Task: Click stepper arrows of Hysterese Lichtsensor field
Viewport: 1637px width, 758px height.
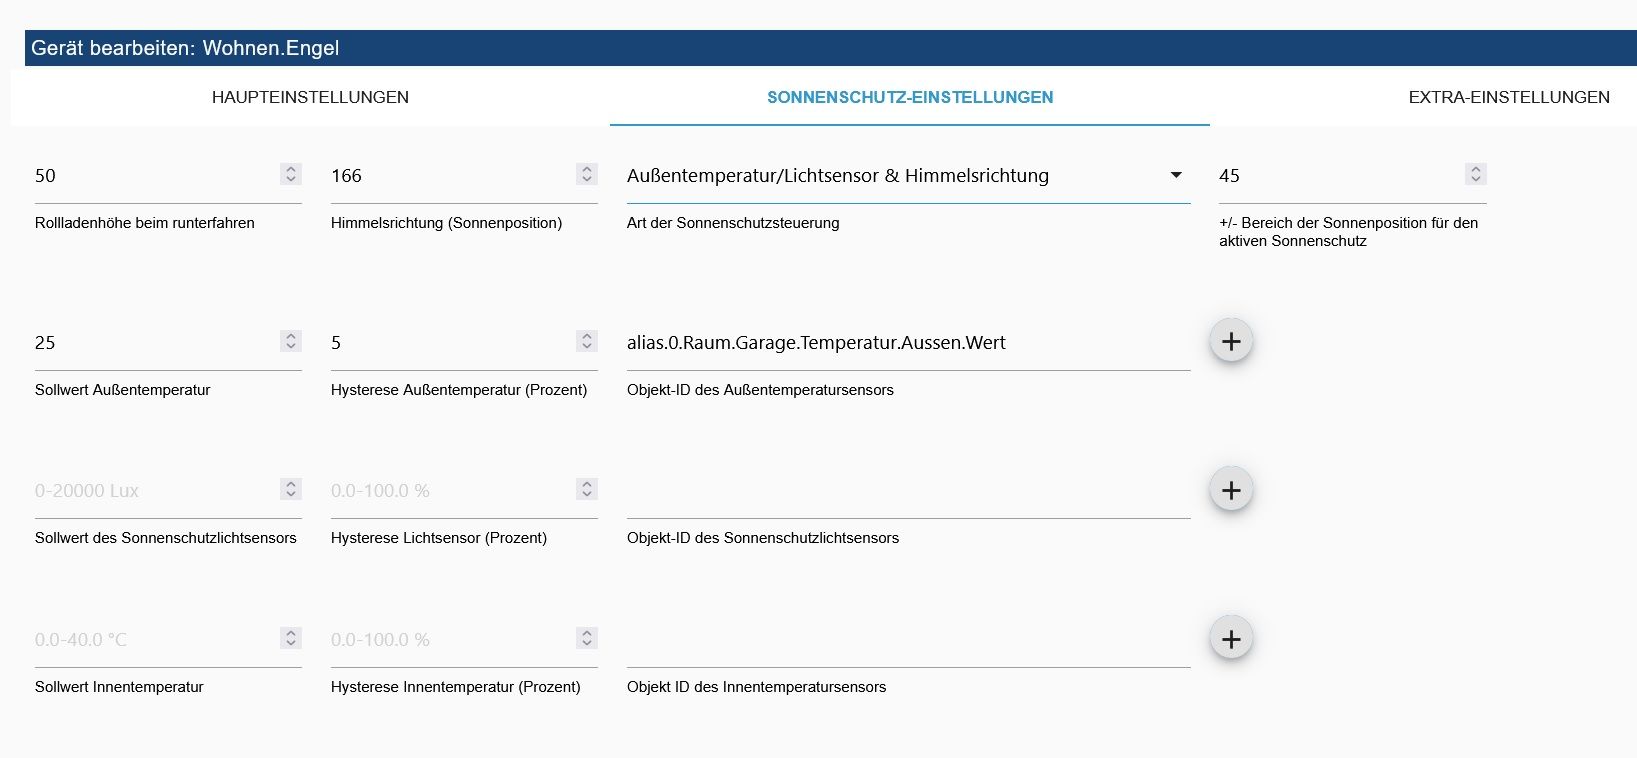Action: point(587,489)
